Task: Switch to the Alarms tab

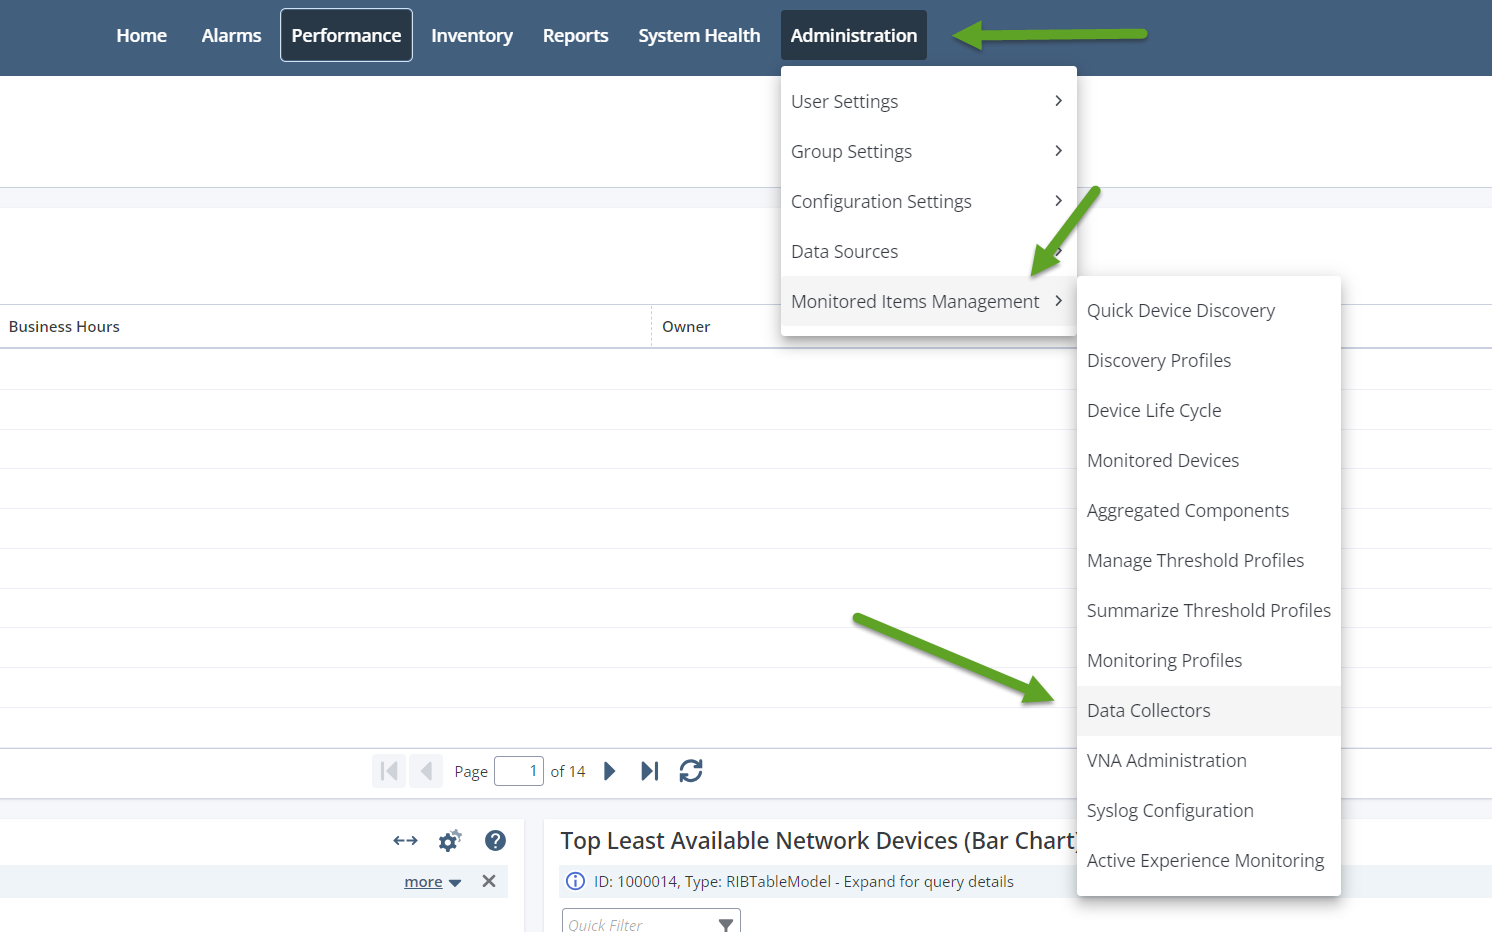Action: pos(231,35)
